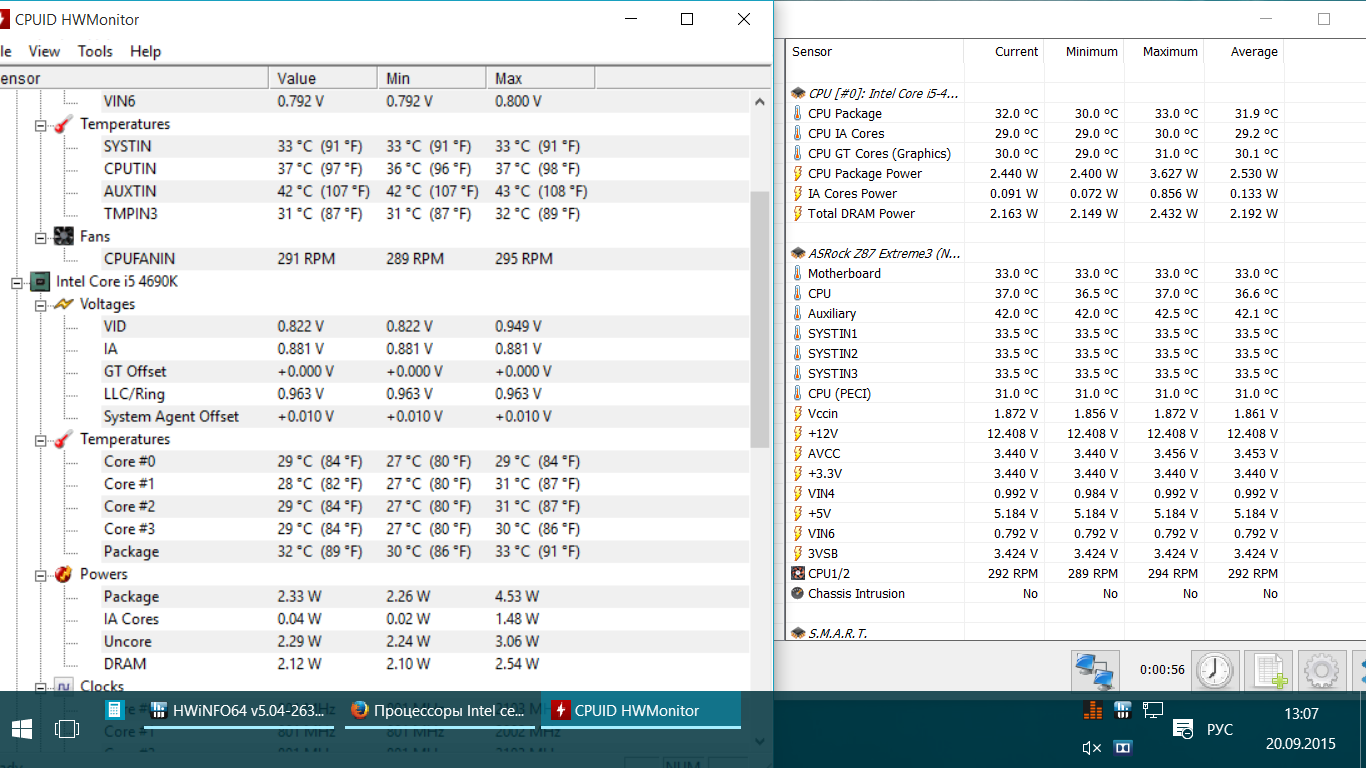Click the muted volume icon in the system tray

click(1092, 747)
